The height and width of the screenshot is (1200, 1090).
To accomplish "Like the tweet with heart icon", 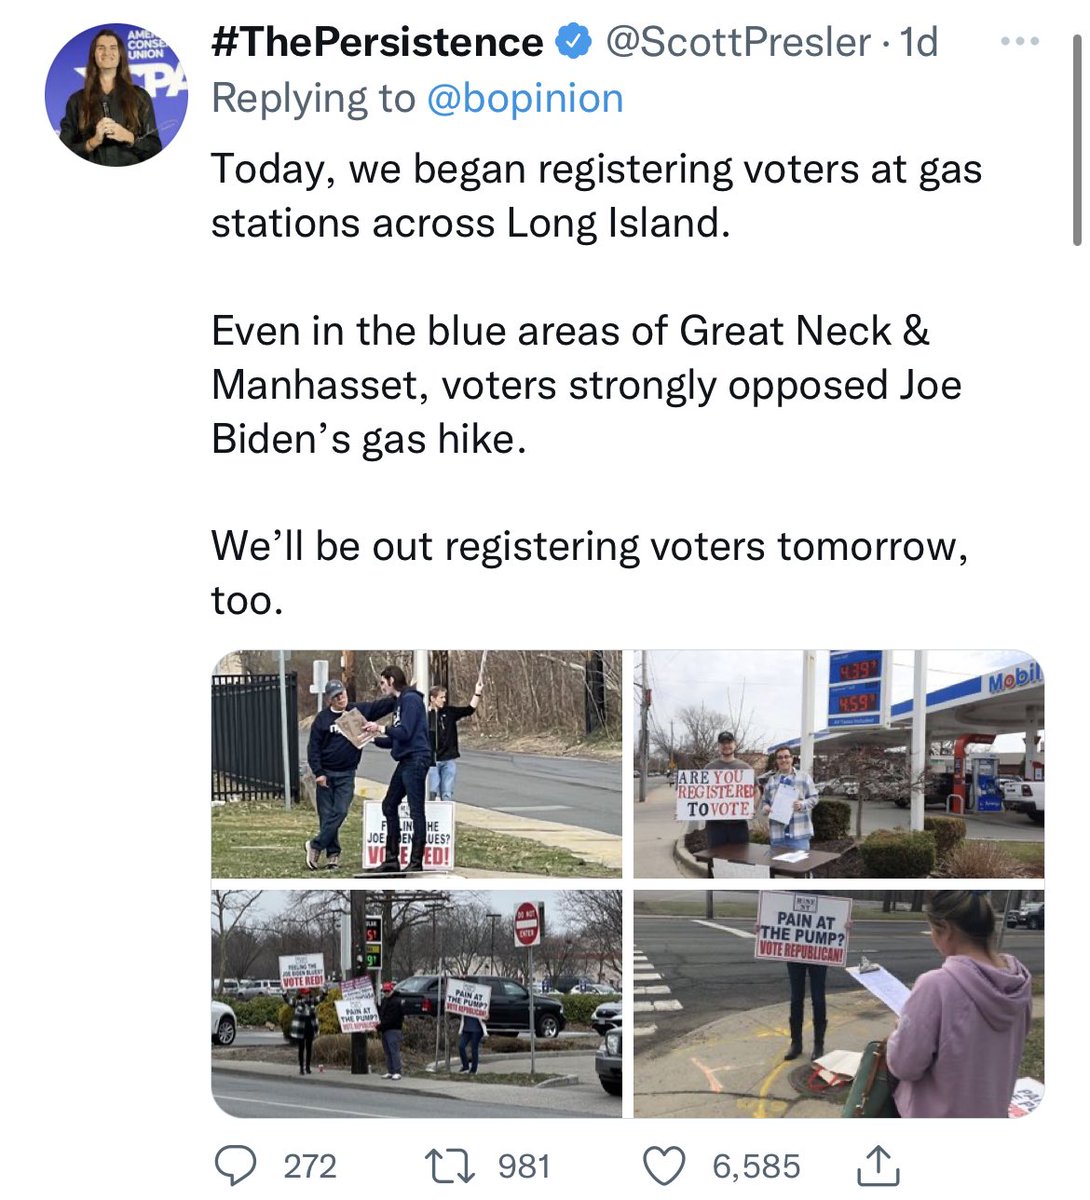I will pyautogui.click(x=663, y=1166).
